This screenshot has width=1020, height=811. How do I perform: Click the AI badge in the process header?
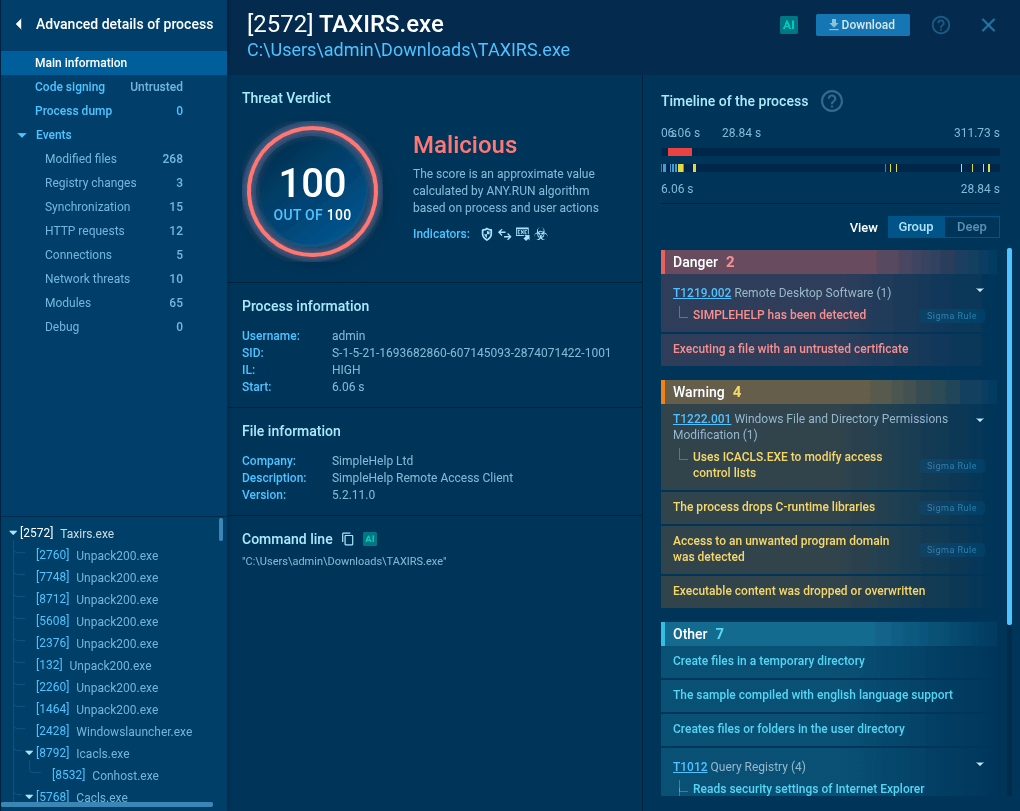788,24
